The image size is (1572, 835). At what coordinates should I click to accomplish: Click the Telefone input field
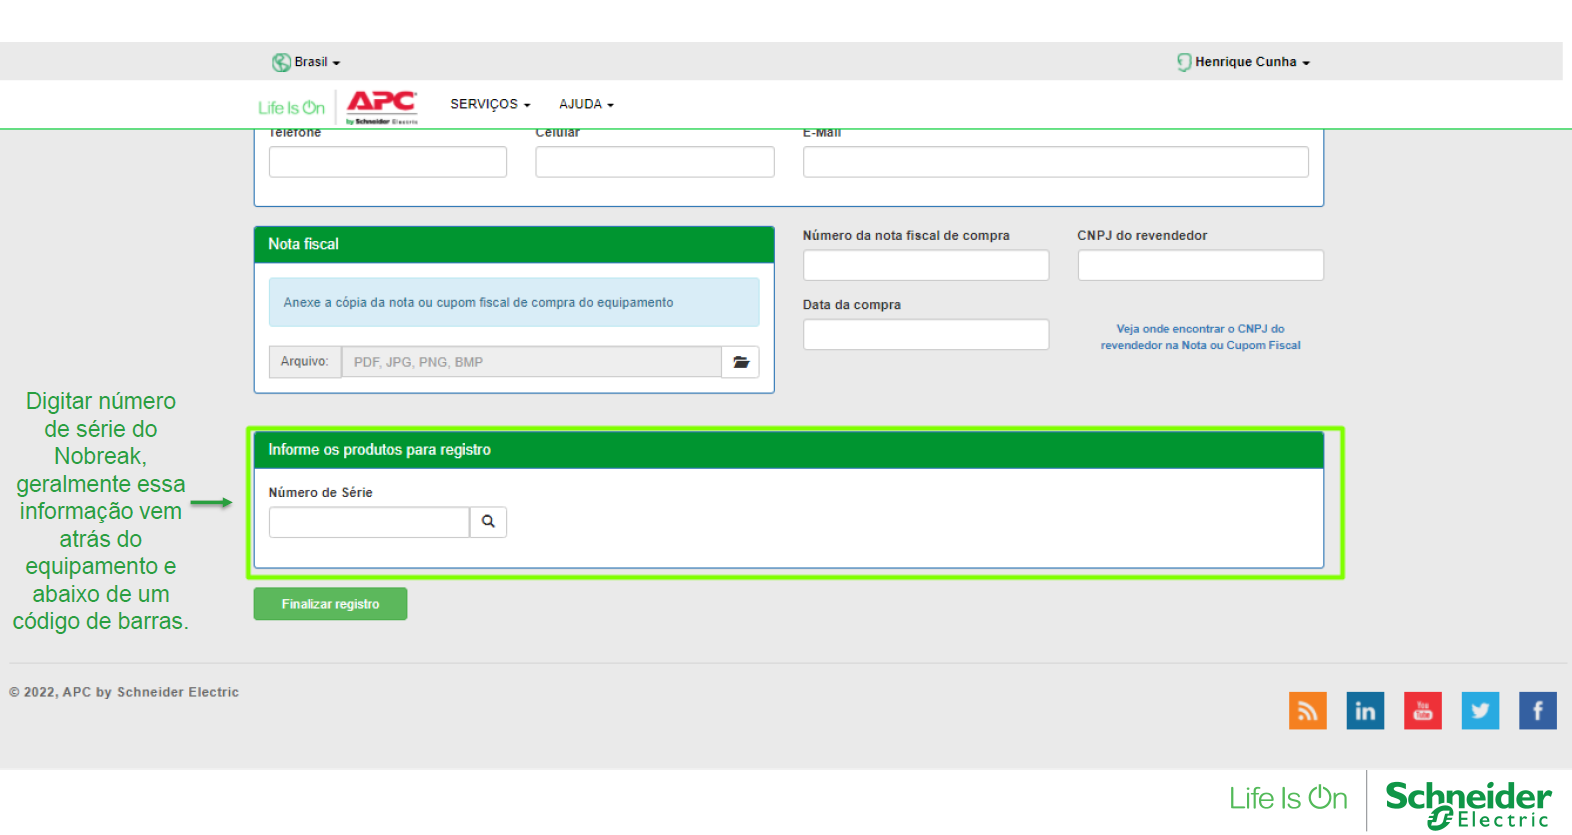[x=388, y=162]
